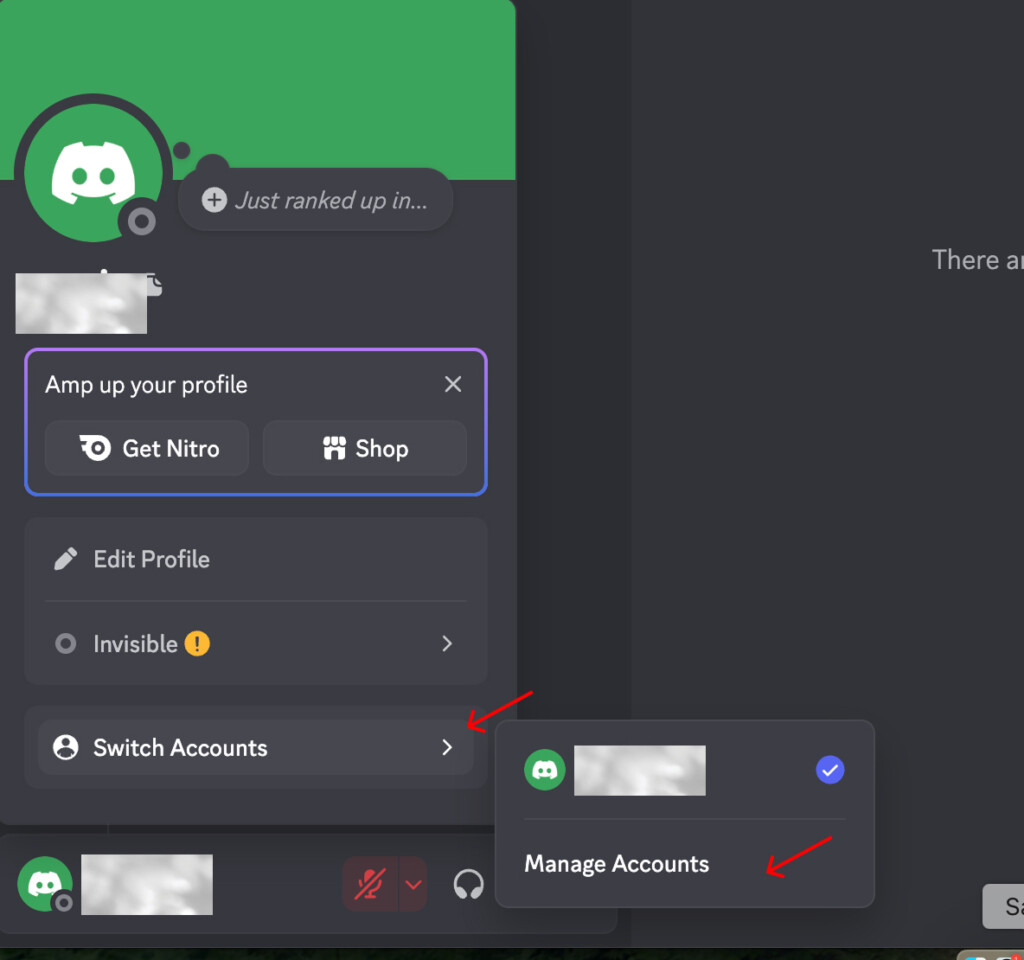Click the Get Nitro button
This screenshot has width=1024, height=960.
pyautogui.click(x=147, y=448)
